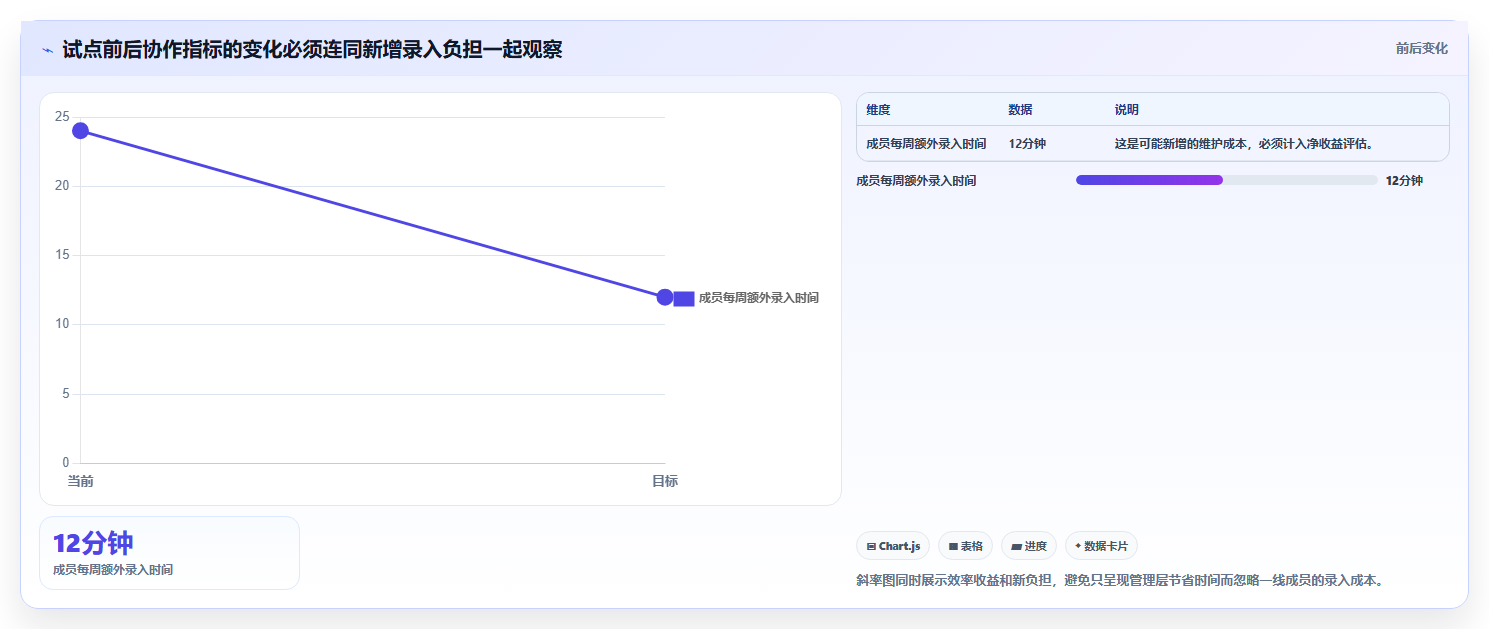
Task: Select the 当前 data point on the chart
Action: pos(80,130)
